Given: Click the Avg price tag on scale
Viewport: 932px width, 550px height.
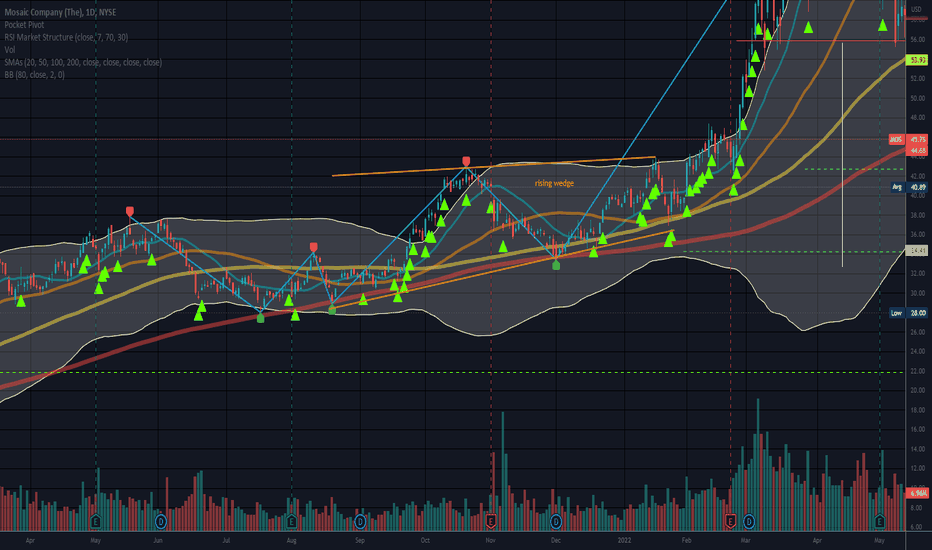Looking at the screenshot, I should [896, 187].
